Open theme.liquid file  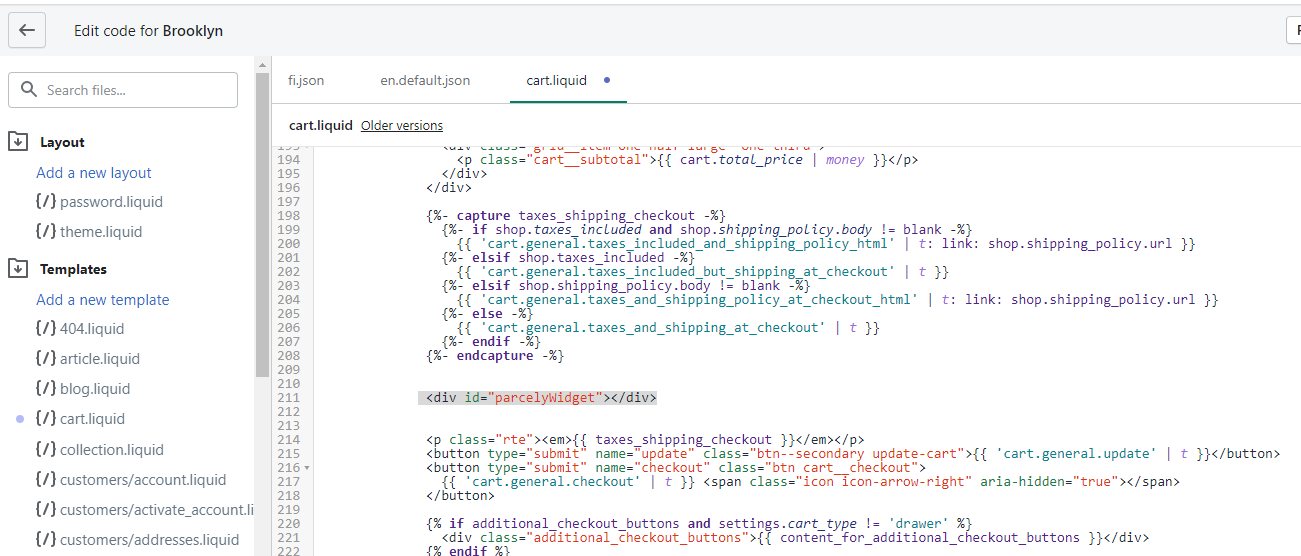pos(101,232)
